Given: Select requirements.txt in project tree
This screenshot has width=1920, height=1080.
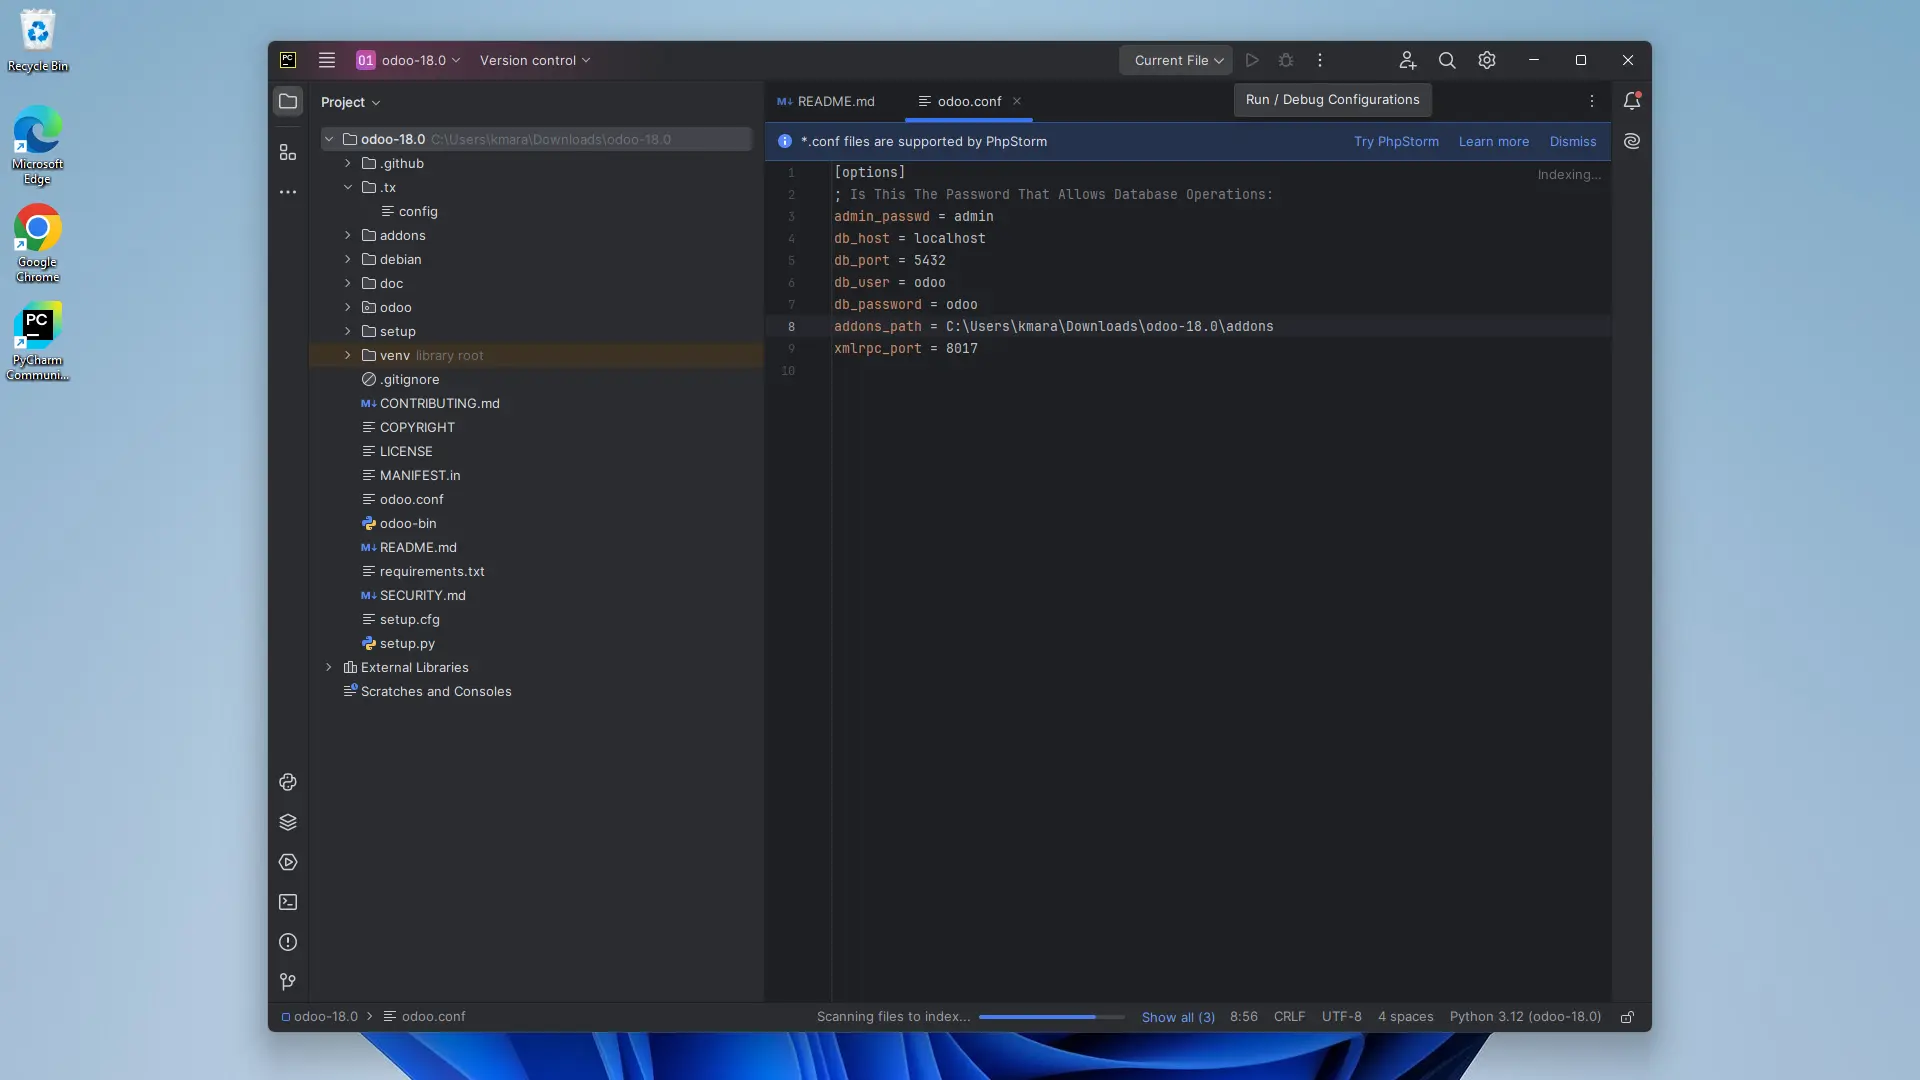Looking at the screenshot, I should pos(432,571).
